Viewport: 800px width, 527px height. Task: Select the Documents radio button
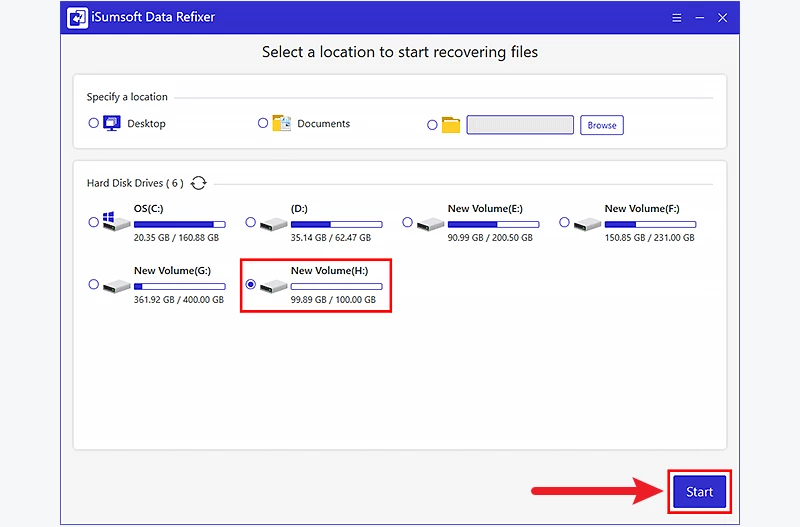(263, 124)
